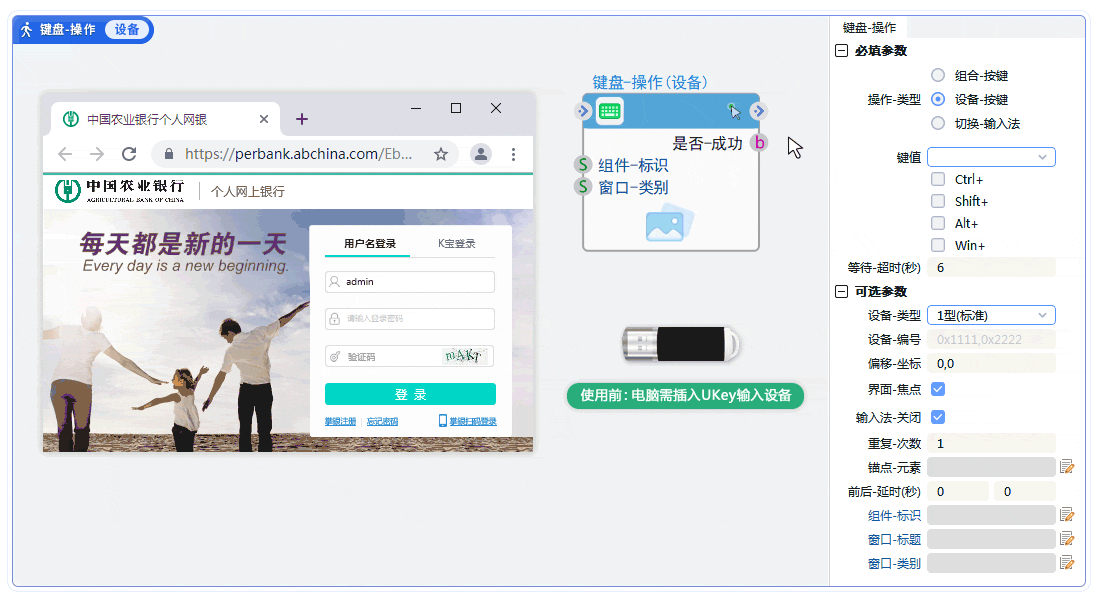Click the second 前后-延时(秒) field

(x=1024, y=491)
